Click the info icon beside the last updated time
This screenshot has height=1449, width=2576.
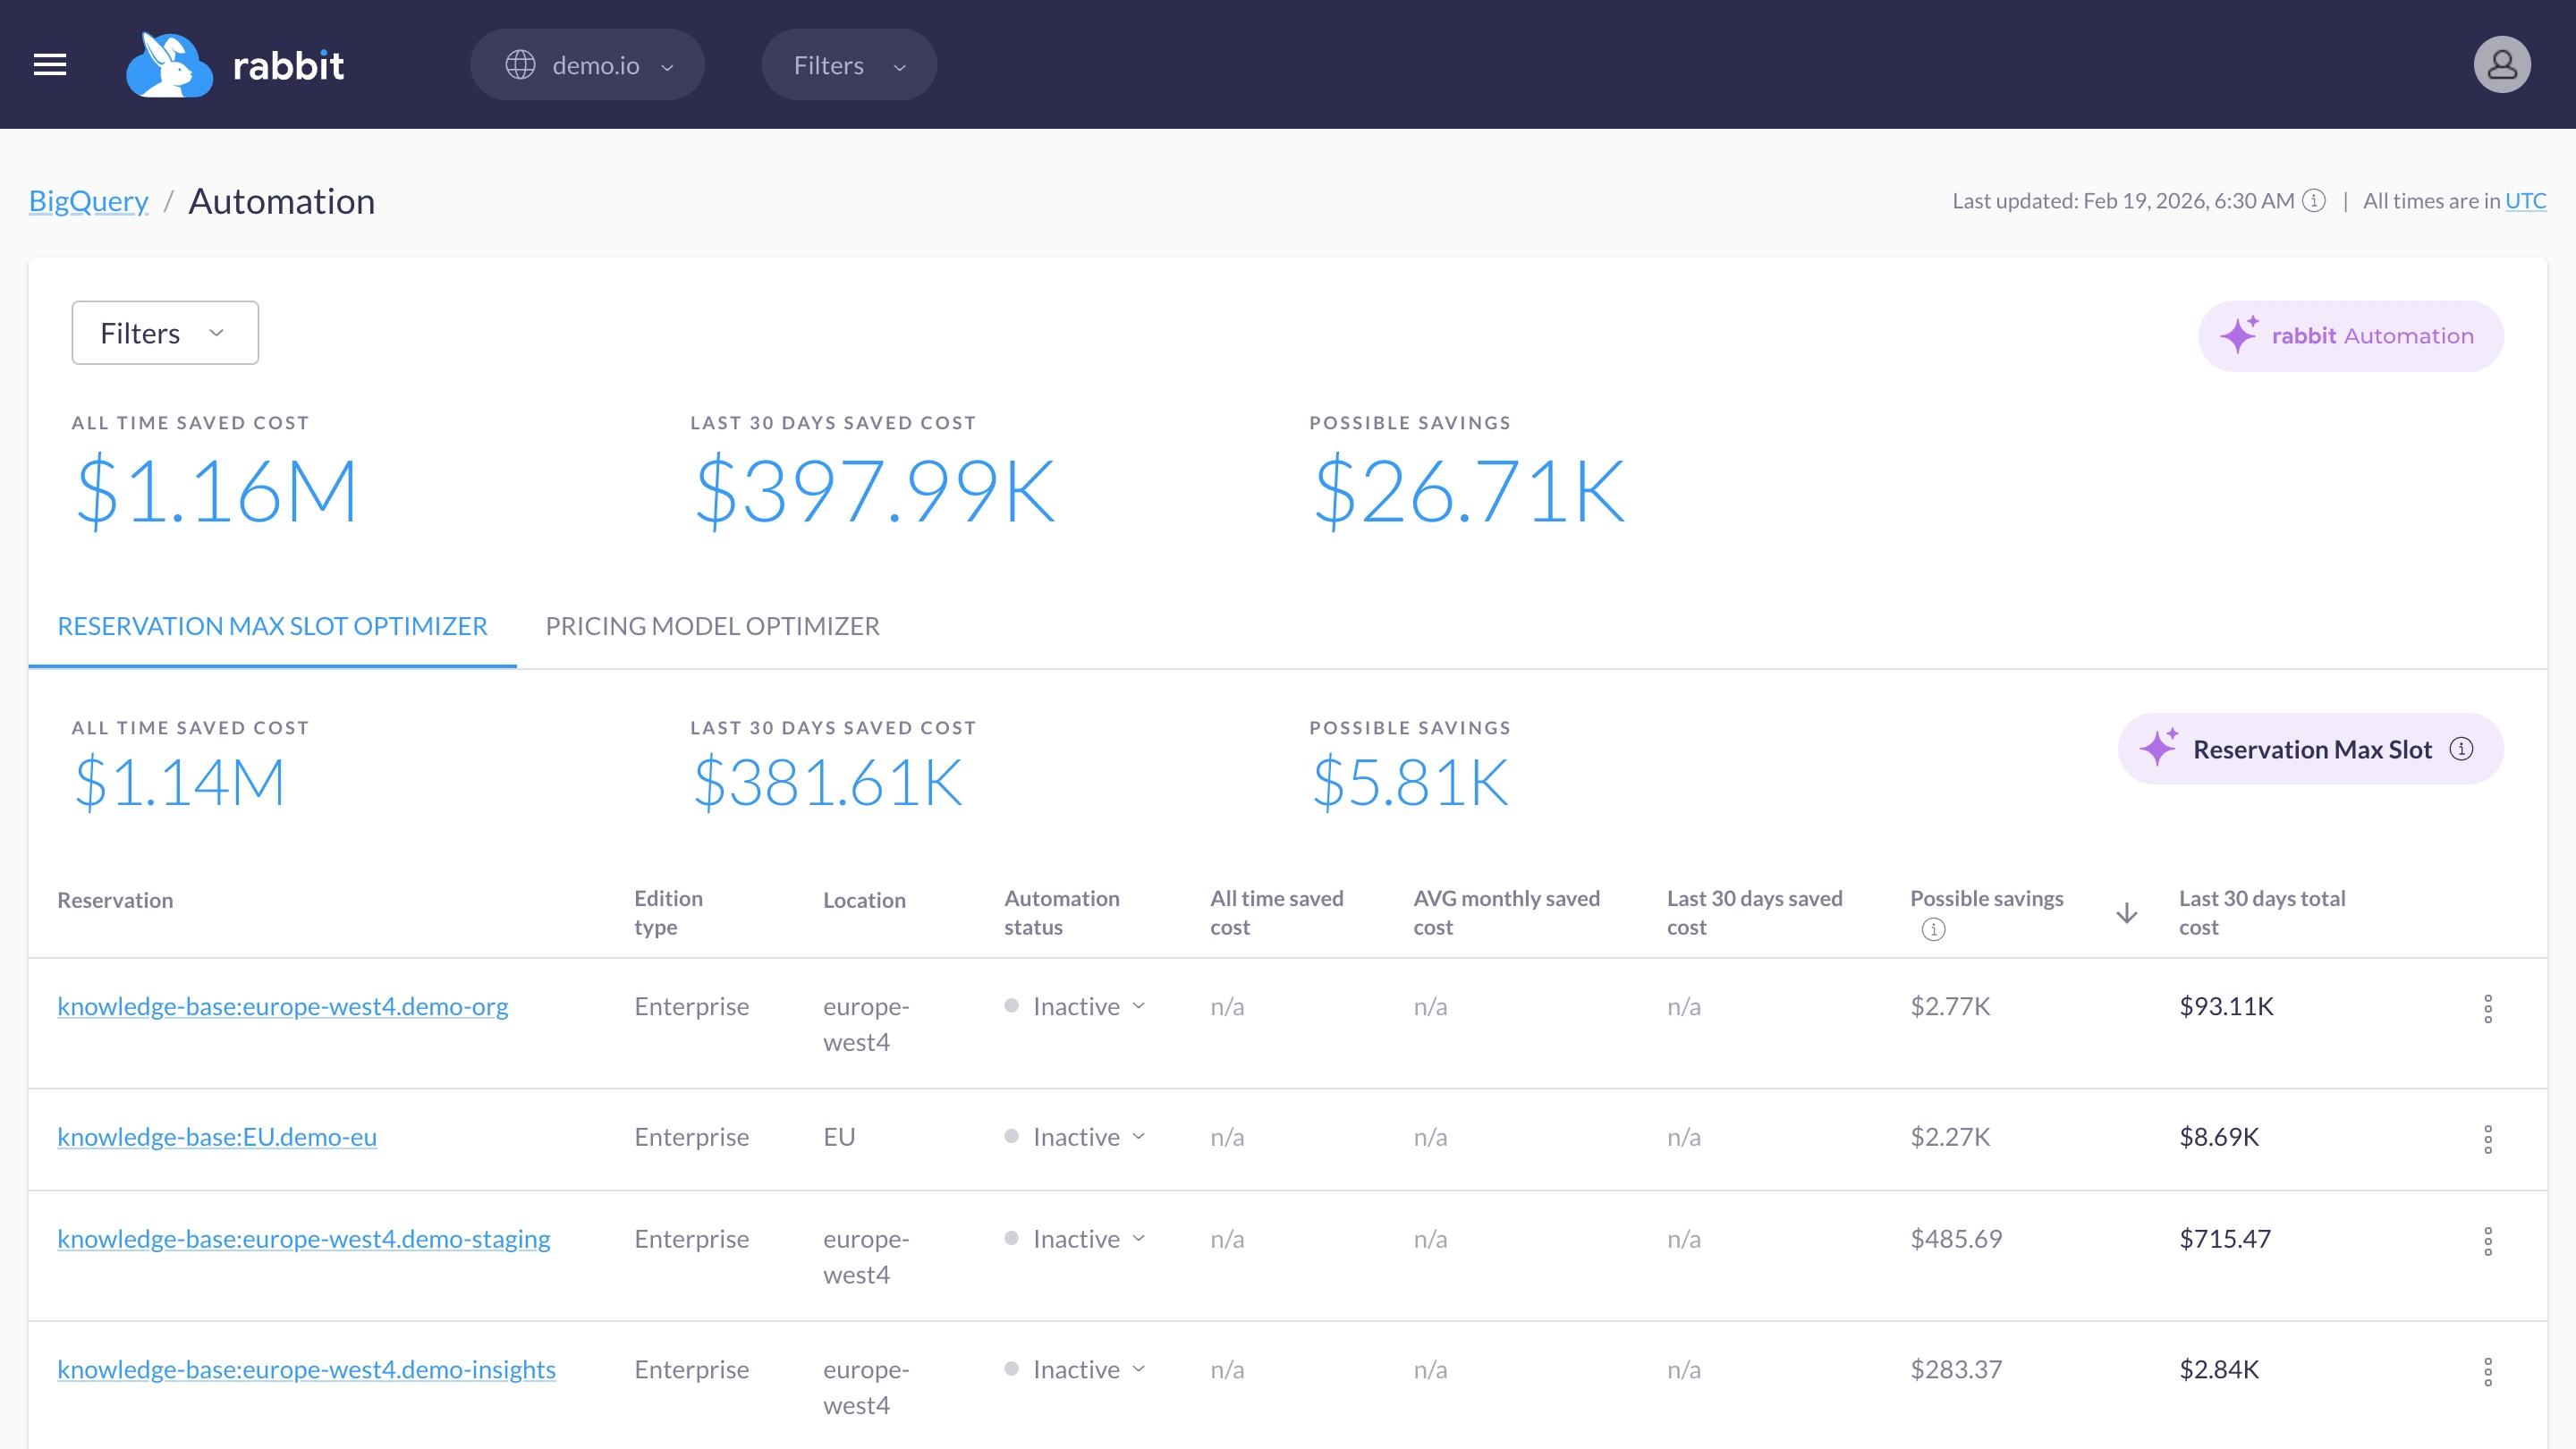click(2314, 200)
